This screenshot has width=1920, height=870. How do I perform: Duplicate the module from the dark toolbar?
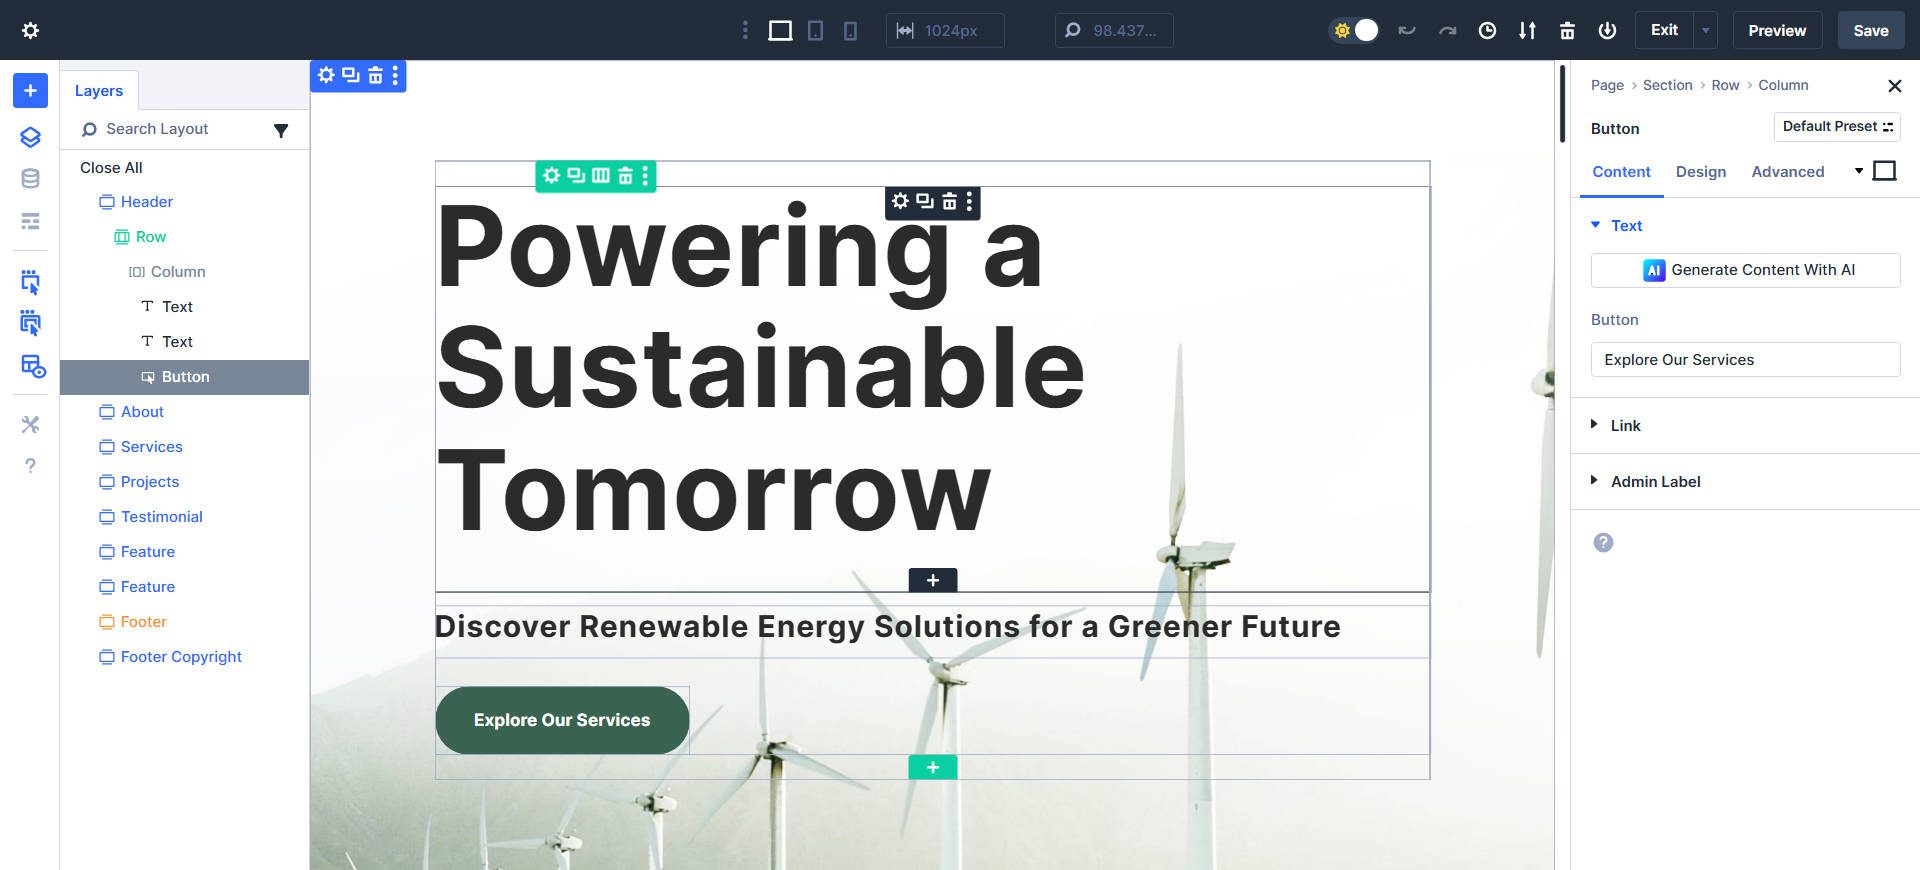pos(925,202)
